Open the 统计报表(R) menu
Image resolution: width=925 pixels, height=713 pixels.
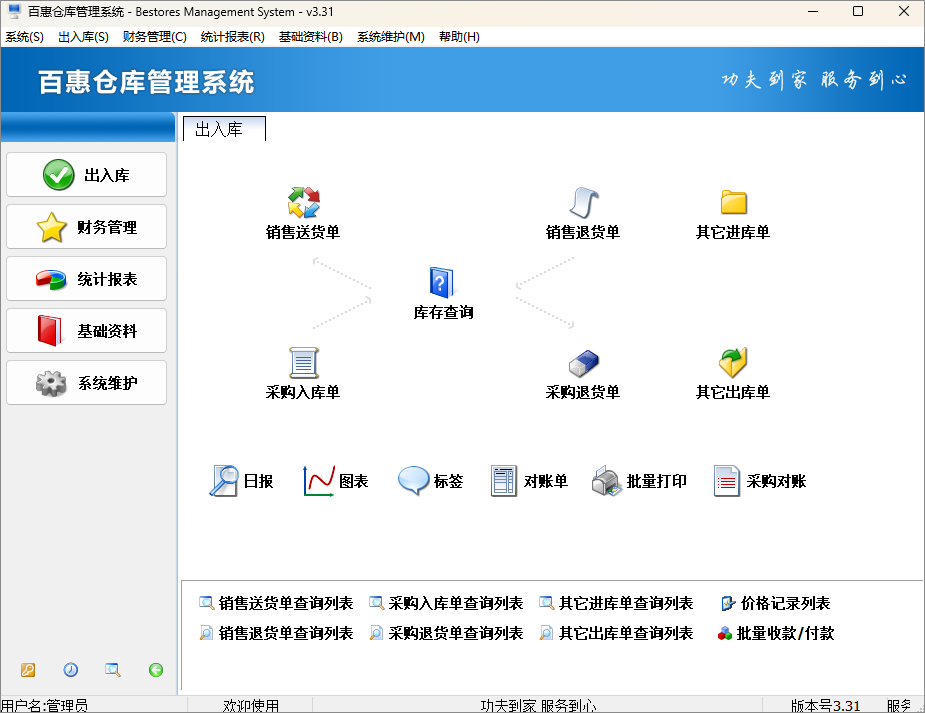point(232,37)
